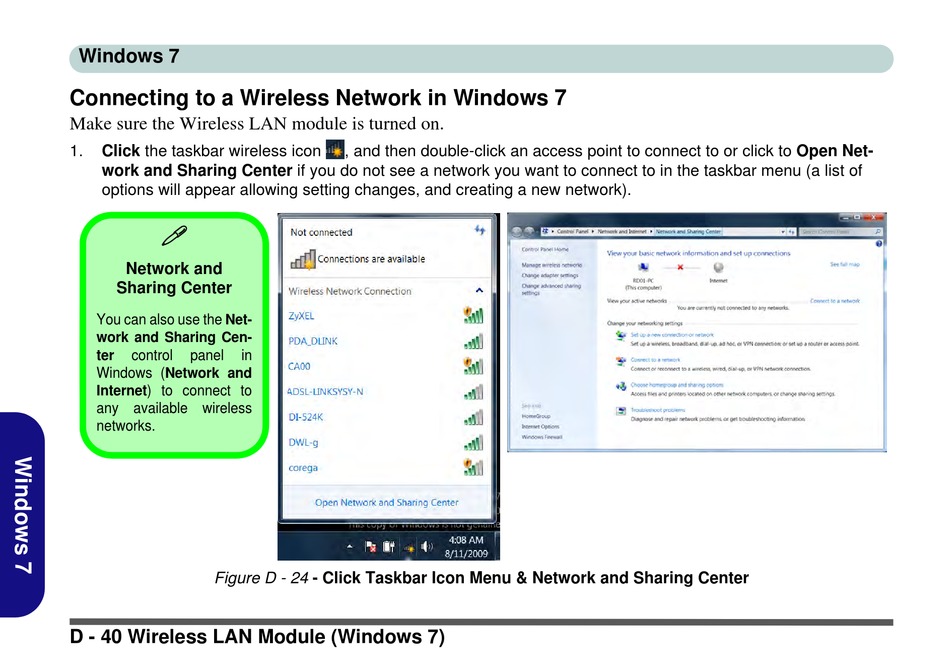
Task: Click the Action Center flag tray icon
Action: click(370, 547)
